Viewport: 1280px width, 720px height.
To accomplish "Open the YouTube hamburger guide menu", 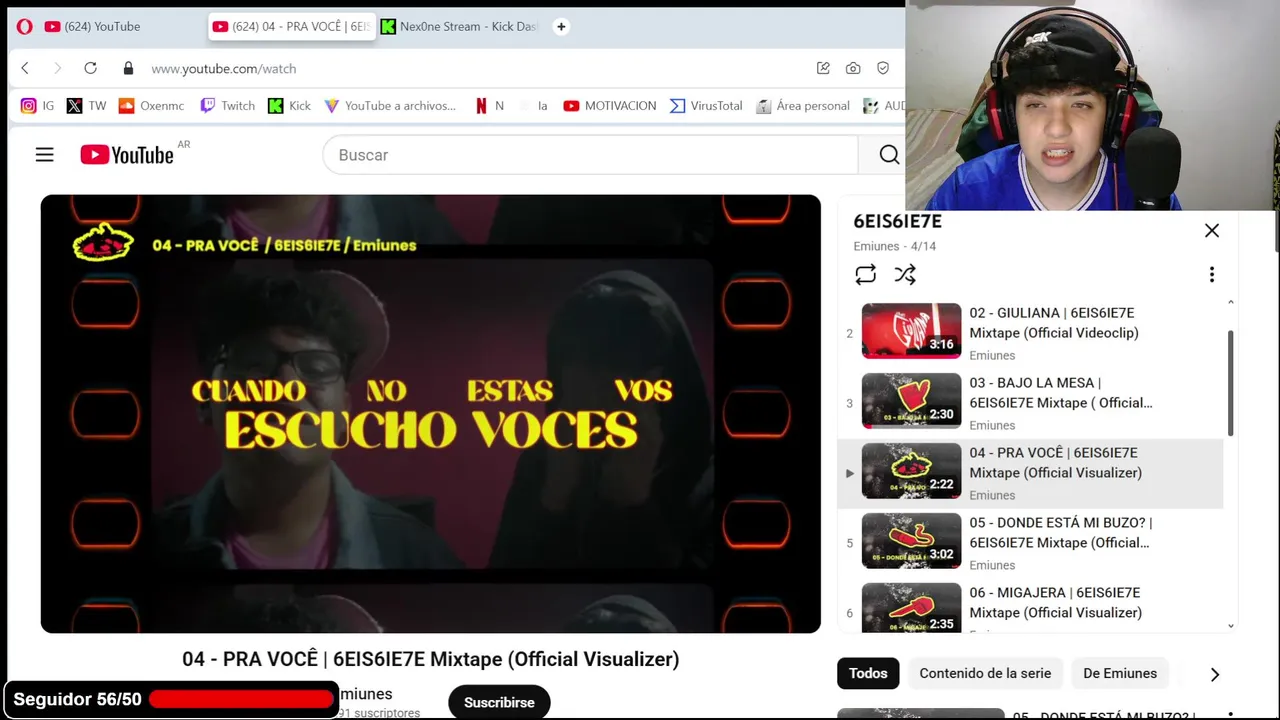I will click(x=44, y=155).
